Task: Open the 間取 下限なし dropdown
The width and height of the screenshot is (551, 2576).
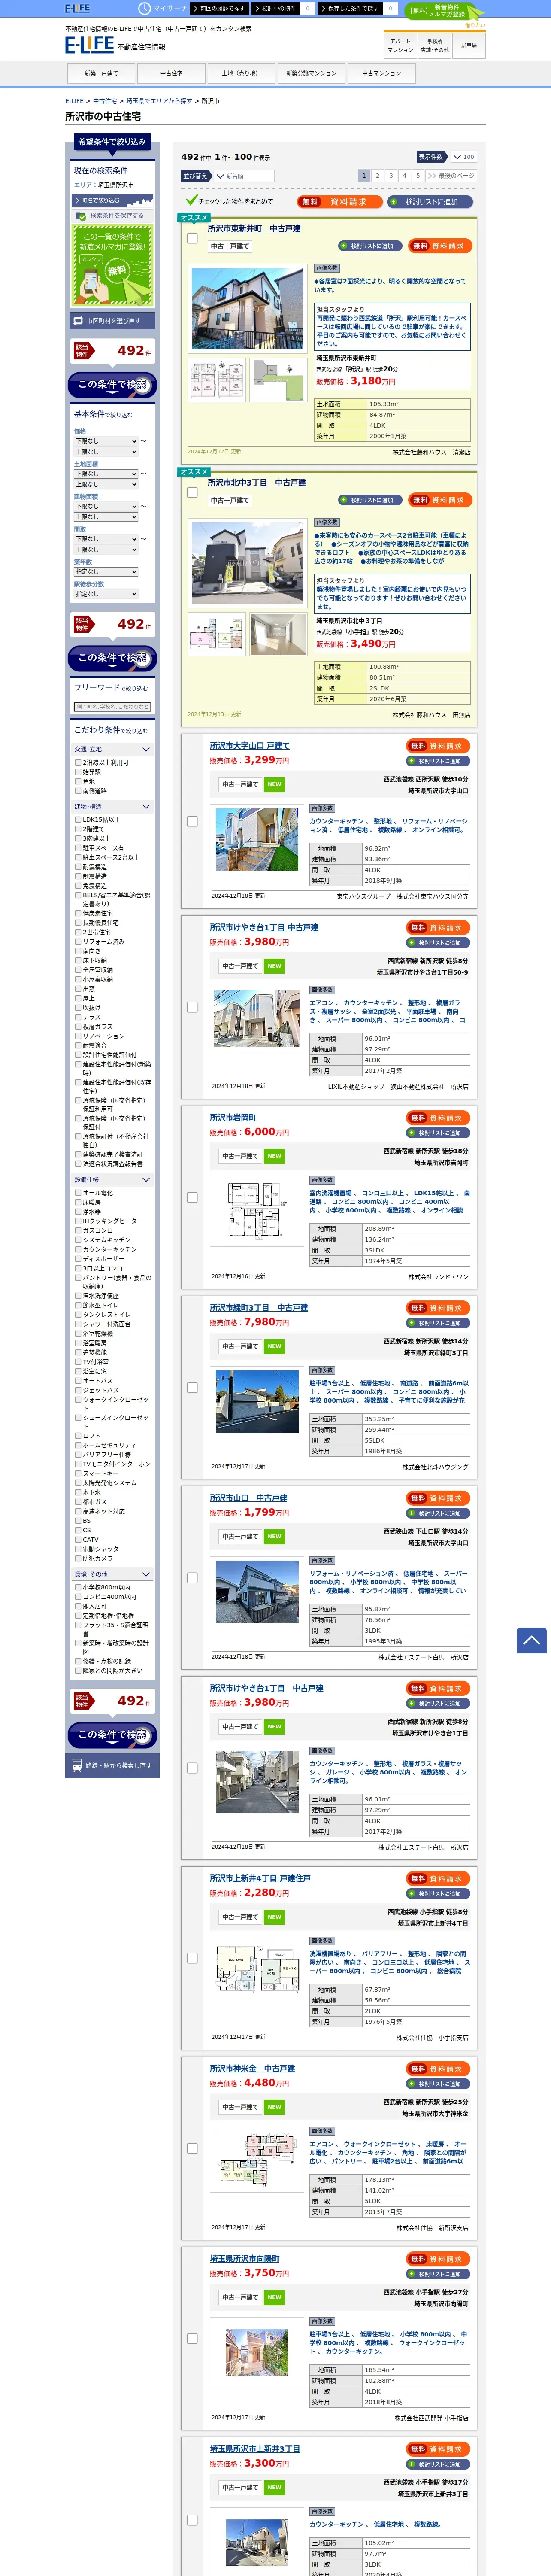Action: coord(106,539)
